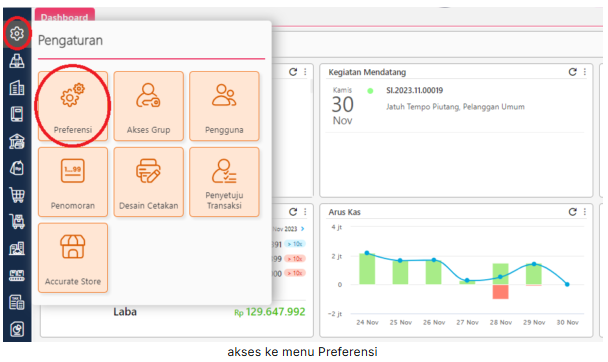This screenshot has width=608, height=362.
Task: Switch to the Dashboard tab
Action: coord(65,16)
